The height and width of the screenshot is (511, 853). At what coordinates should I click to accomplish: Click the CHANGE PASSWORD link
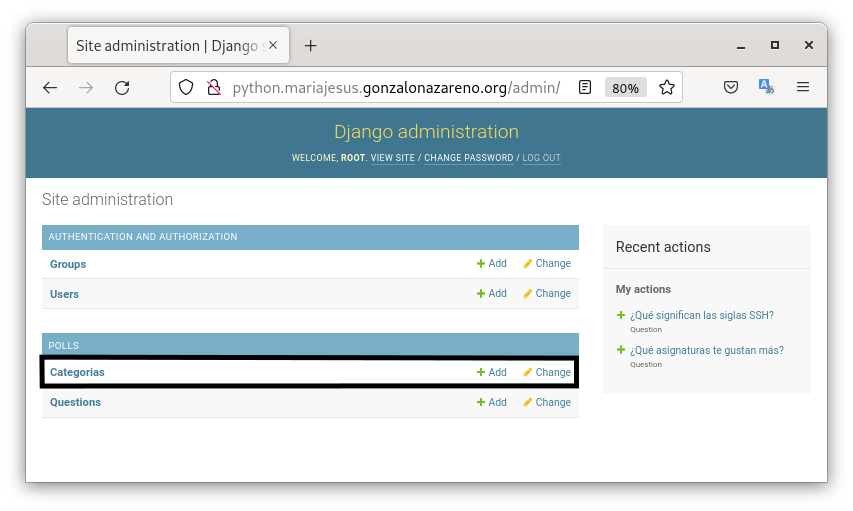click(x=468, y=158)
